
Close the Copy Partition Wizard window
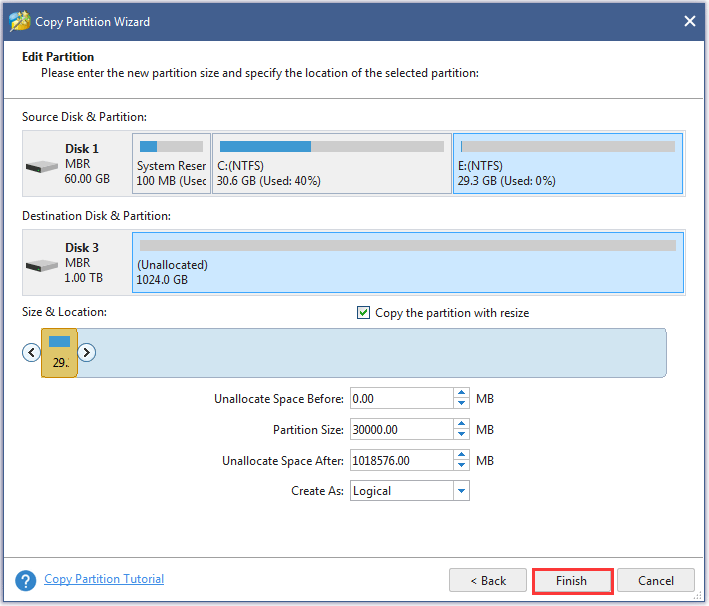pos(690,21)
